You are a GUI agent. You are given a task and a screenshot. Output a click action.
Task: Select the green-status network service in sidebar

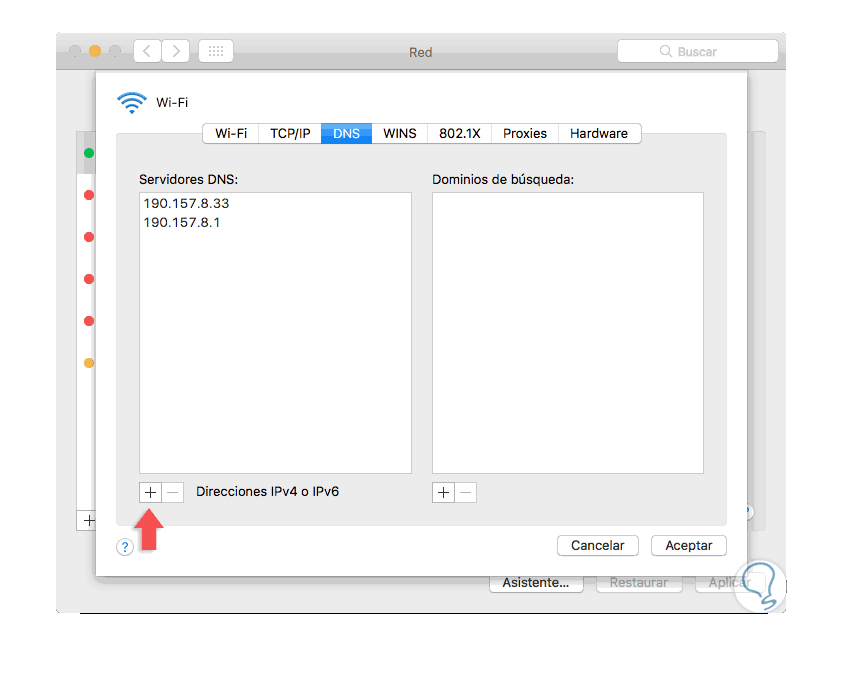(x=86, y=153)
